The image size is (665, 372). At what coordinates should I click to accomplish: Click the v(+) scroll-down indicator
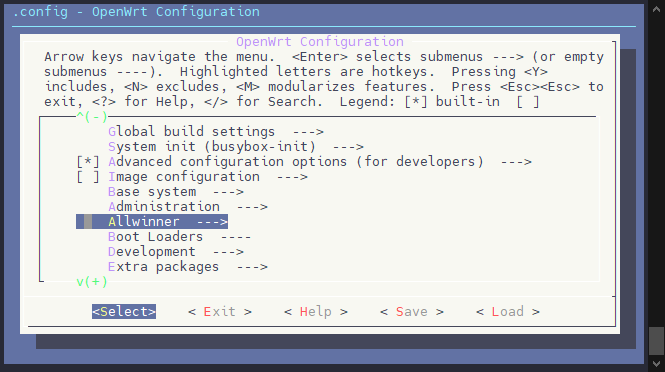[x=92, y=282]
